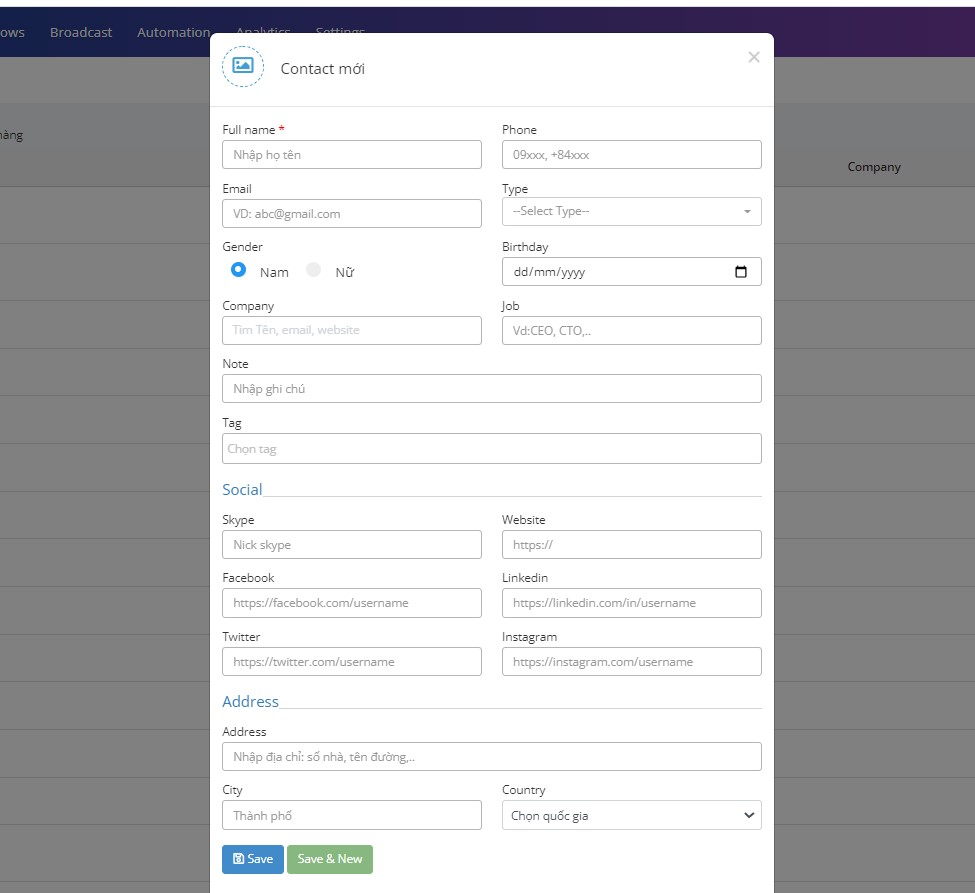Focus the Thành phố city field
This screenshot has width=975, height=893.
pos(351,815)
